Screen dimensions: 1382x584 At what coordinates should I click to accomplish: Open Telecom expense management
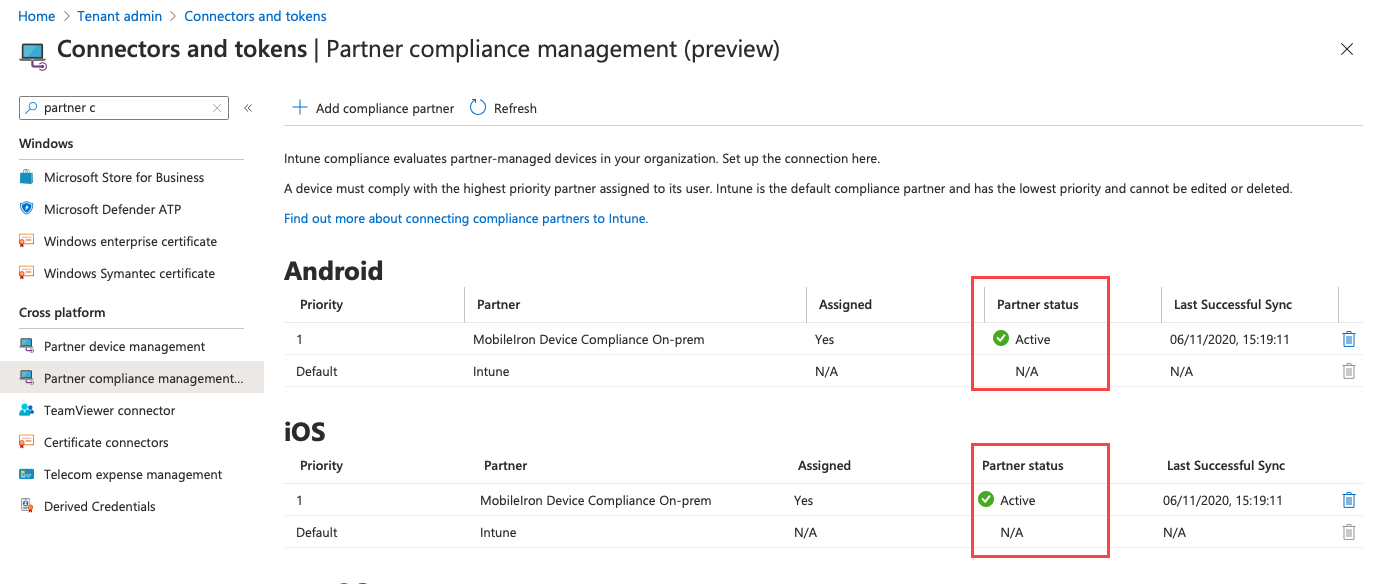[133, 474]
